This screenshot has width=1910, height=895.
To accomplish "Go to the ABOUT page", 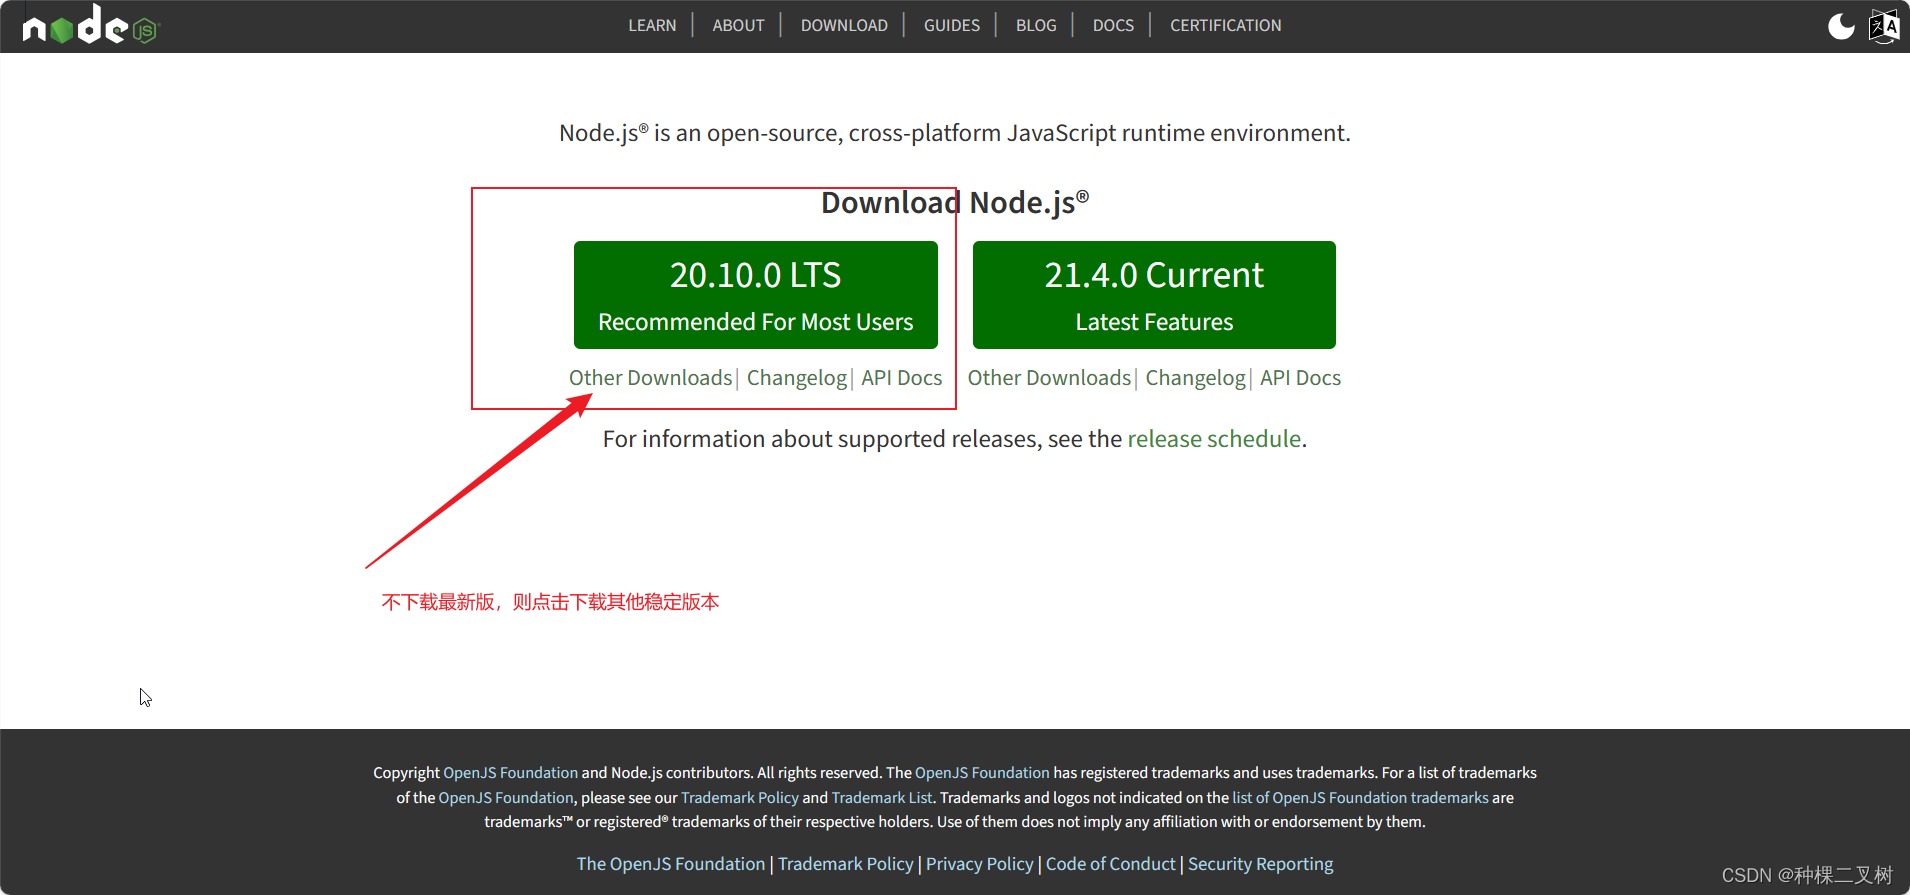I will tap(738, 25).
